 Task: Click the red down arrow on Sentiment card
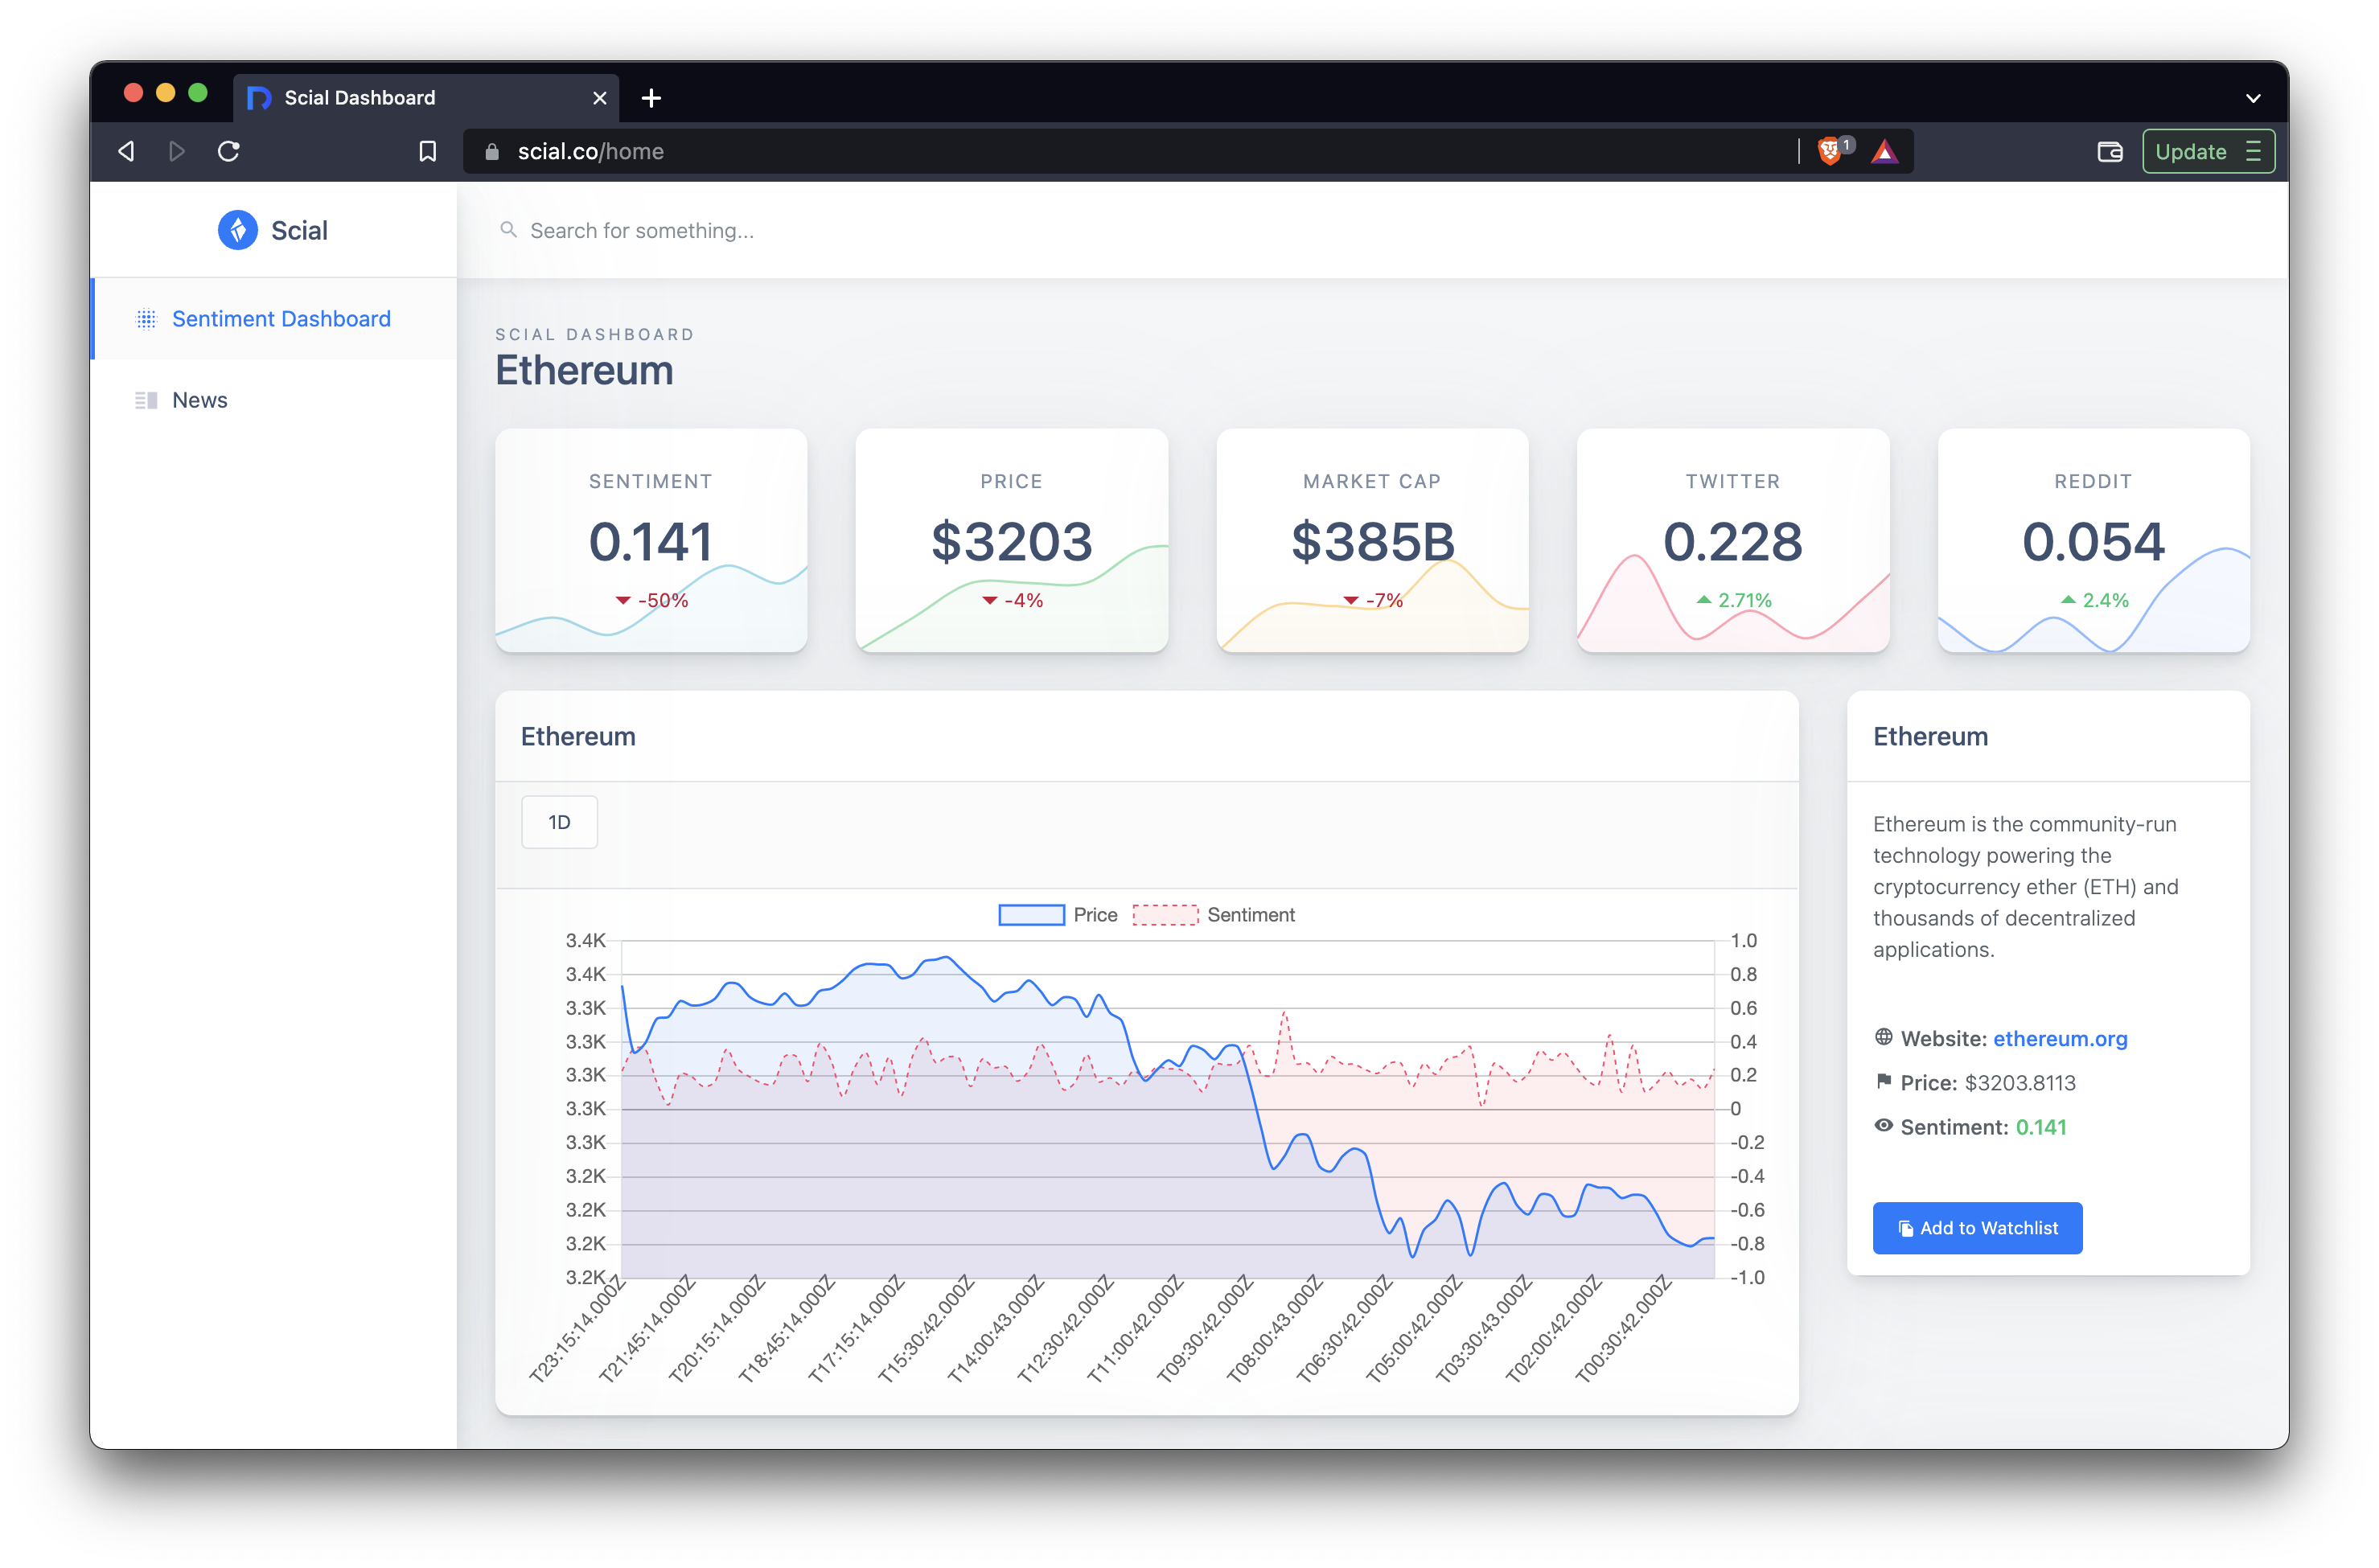tap(623, 600)
